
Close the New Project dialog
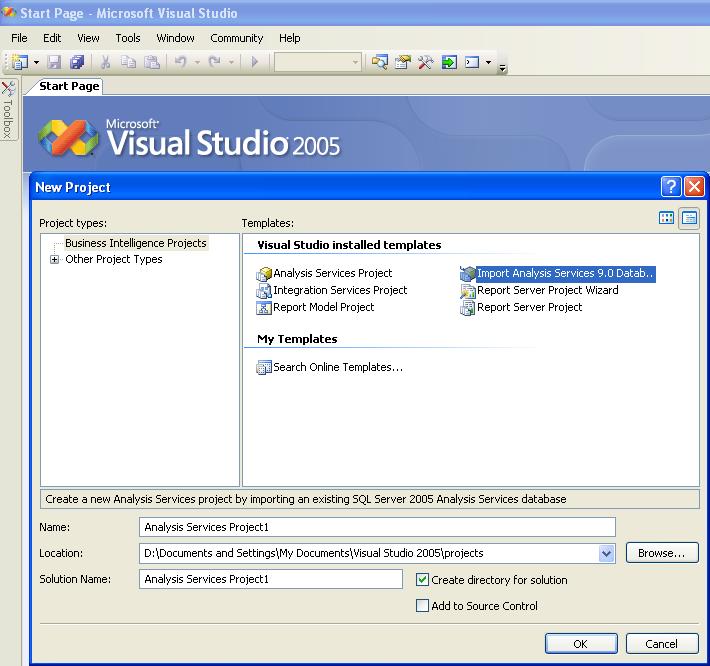pos(694,187)
